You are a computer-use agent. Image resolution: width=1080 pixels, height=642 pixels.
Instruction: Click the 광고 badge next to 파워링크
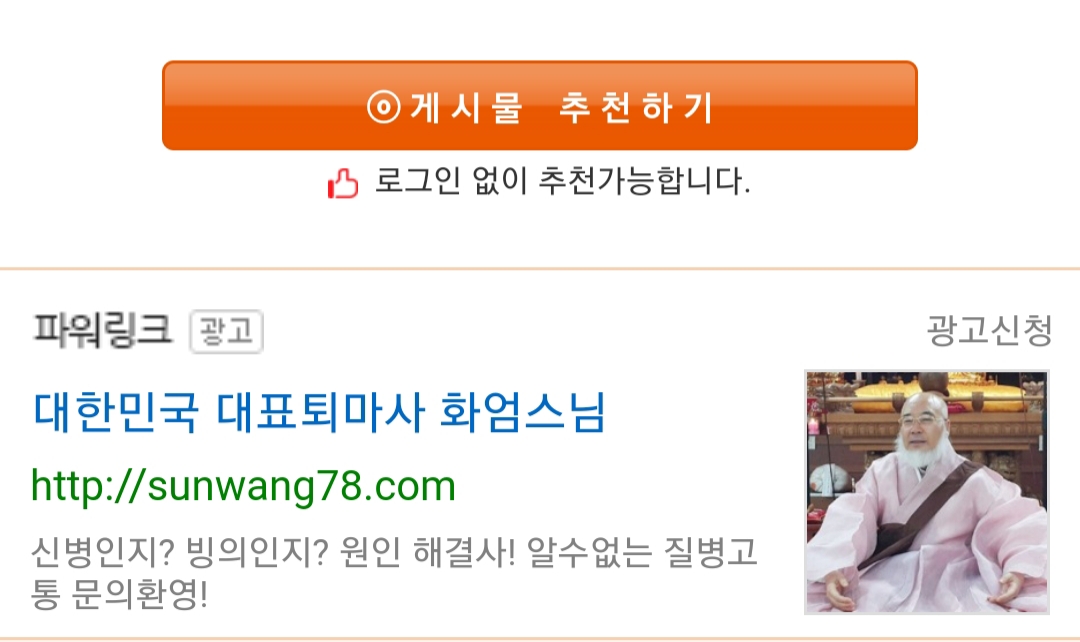pyautogui.click(x=227, y=331)
